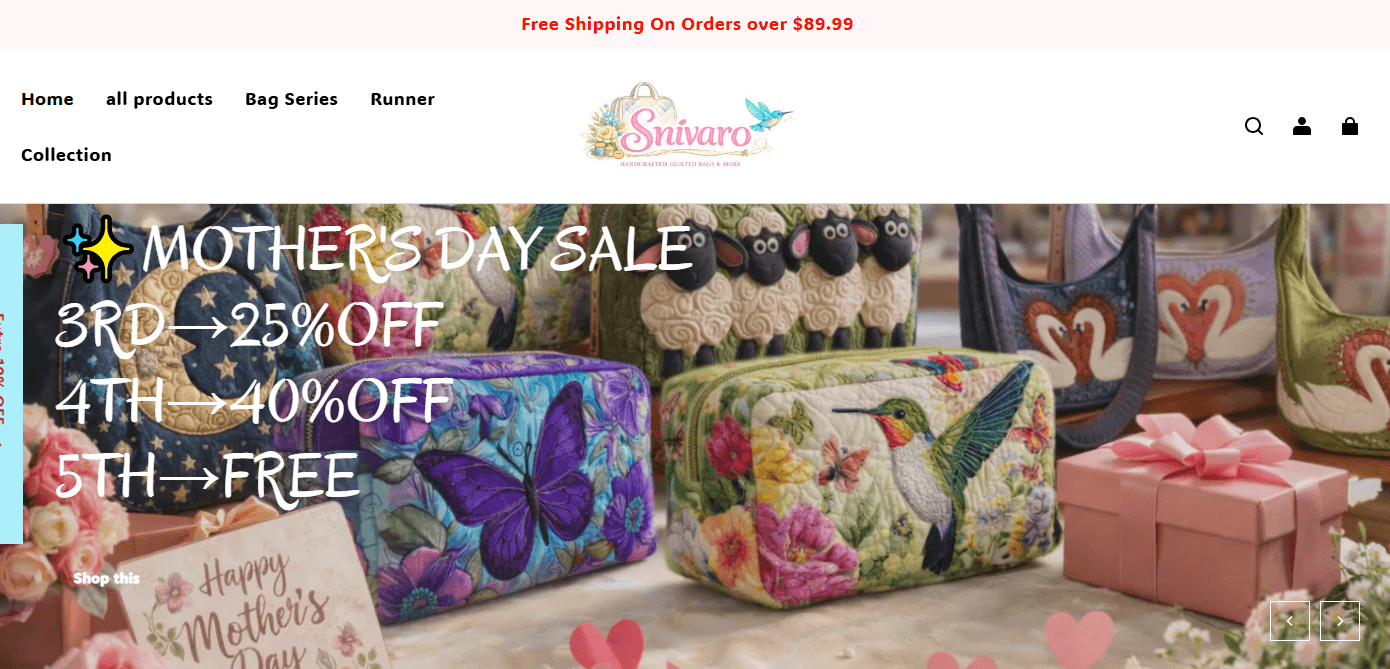Expand the Collection menu
Image resolution: width=1390 pixels, height=669 pixels.
(x=66, y=155)
